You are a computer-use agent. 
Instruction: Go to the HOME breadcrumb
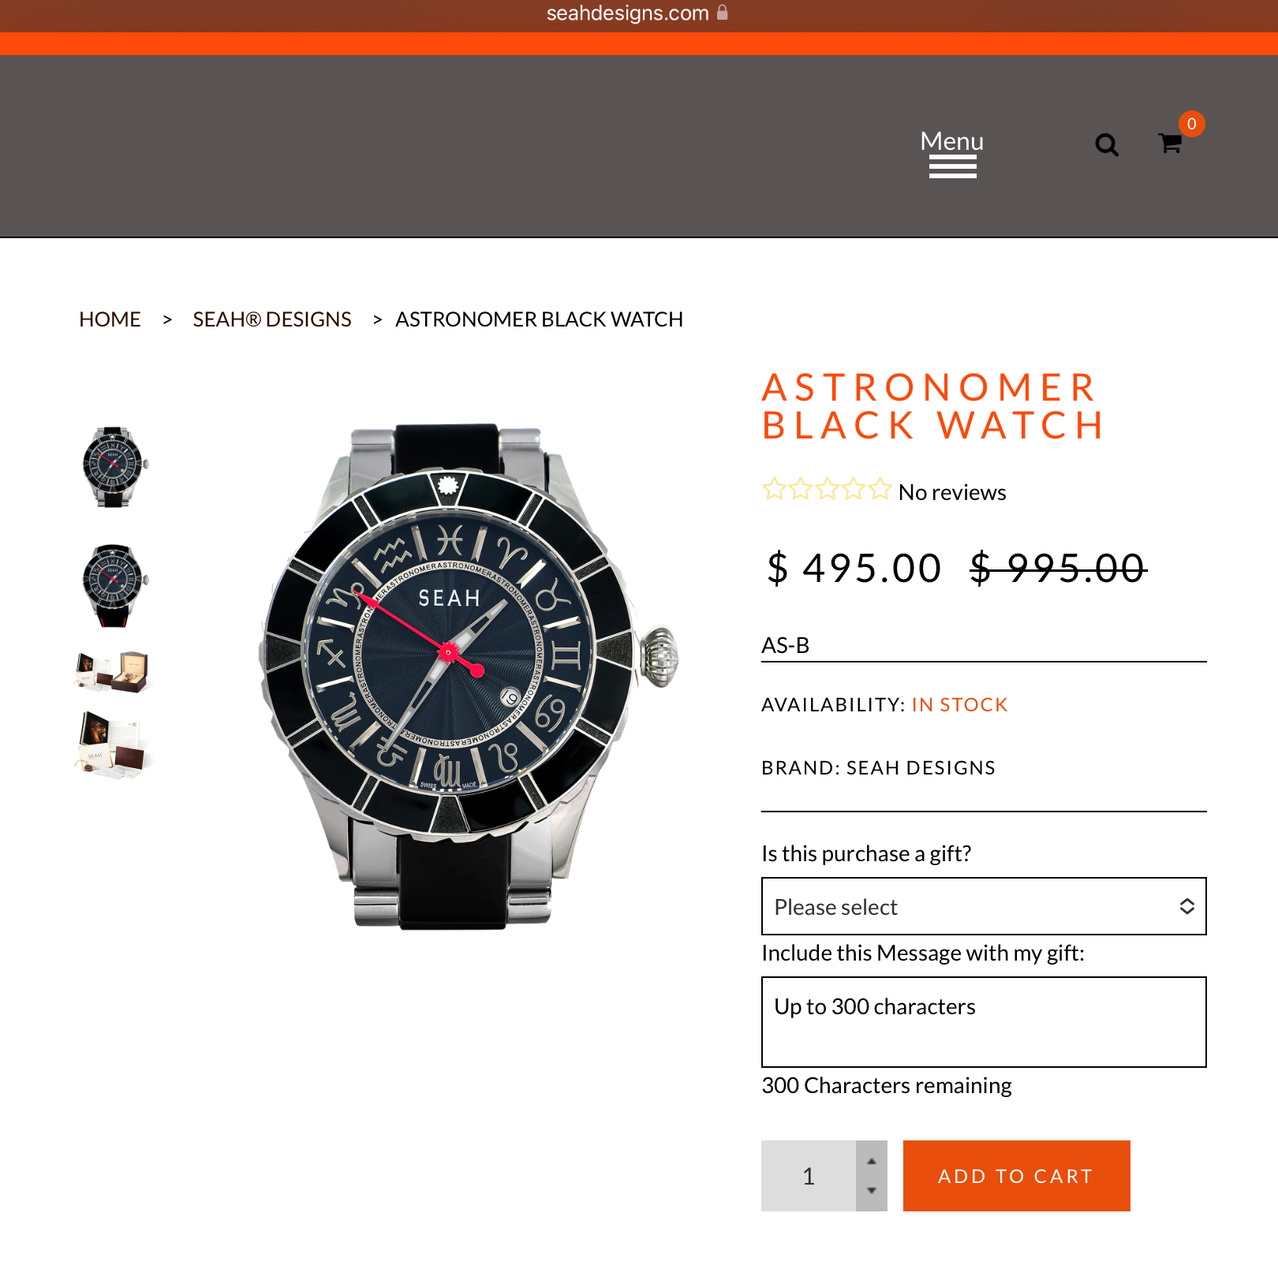pyautogui.click(x=110, y=319)
